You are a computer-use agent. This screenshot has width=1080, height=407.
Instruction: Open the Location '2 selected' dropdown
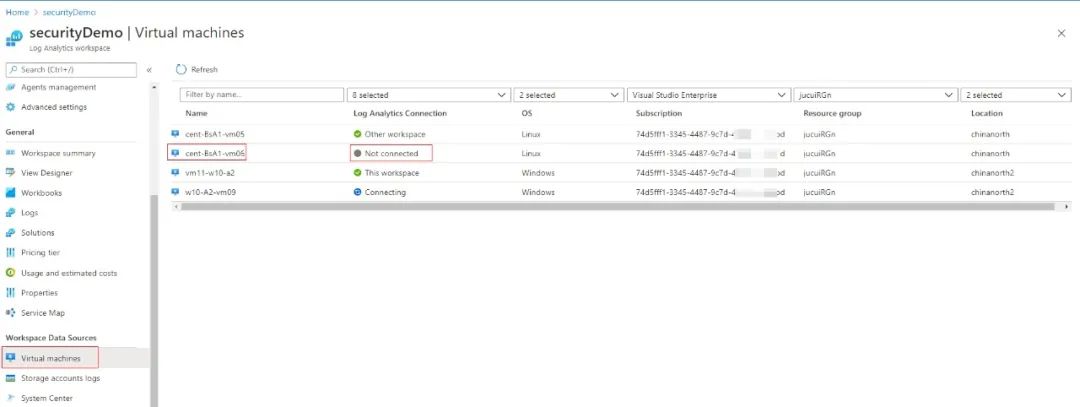click(1016, 95)
